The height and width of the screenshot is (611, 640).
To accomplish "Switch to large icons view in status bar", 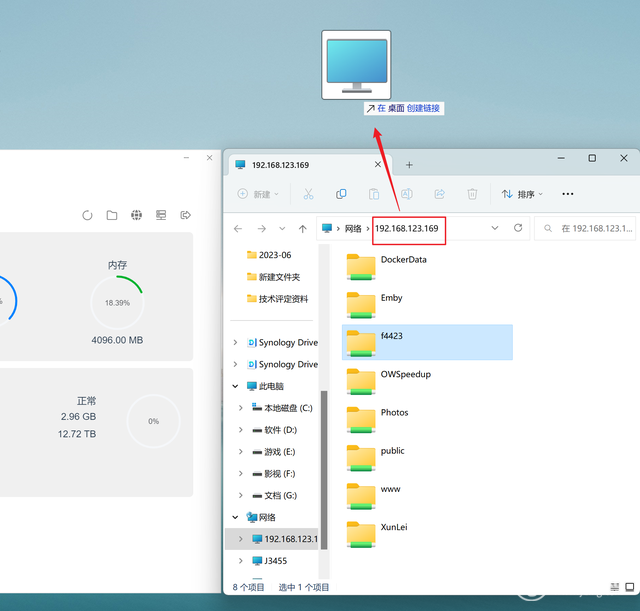I will coord(630,587).
